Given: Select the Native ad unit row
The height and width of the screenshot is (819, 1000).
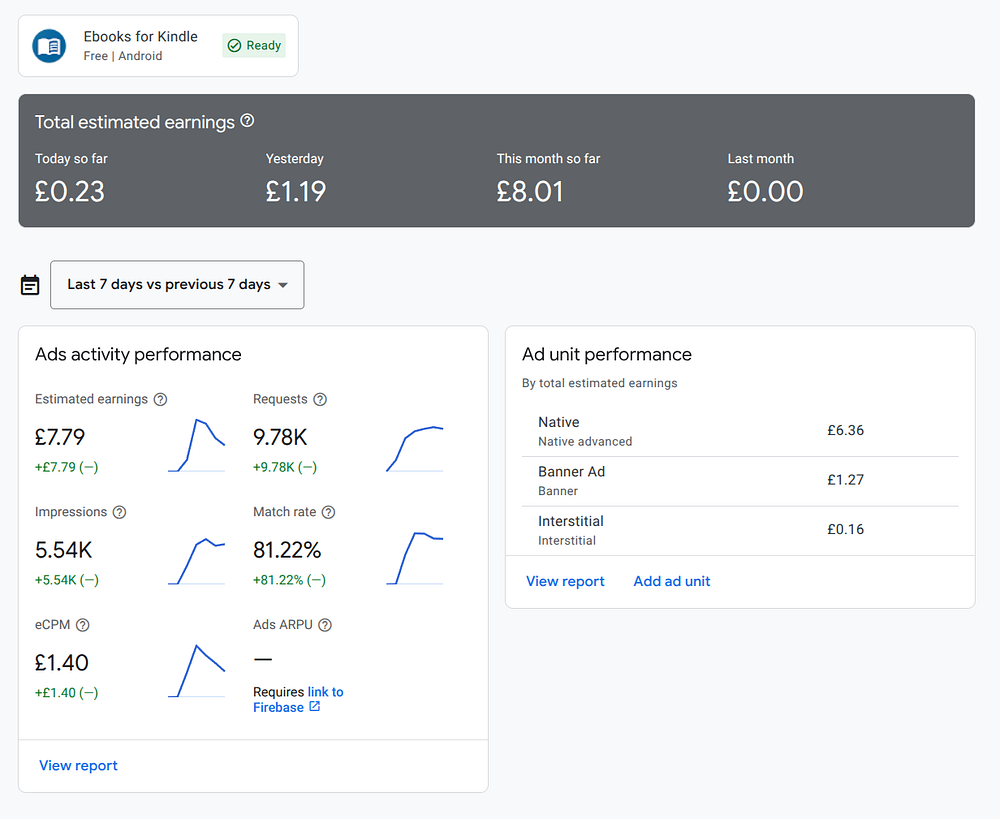Looking at the screenshot, I should [740, 431].
